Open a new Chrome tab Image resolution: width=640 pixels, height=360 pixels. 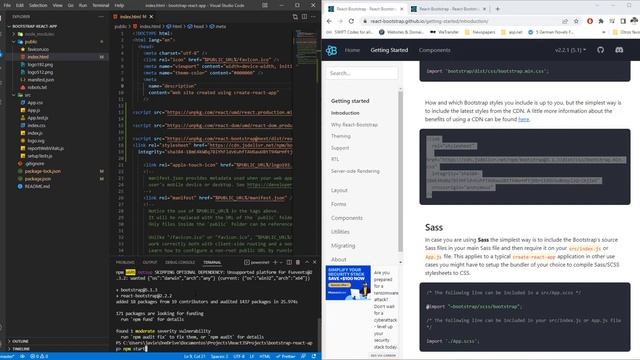pyautogui.click(x=498, y=9)
